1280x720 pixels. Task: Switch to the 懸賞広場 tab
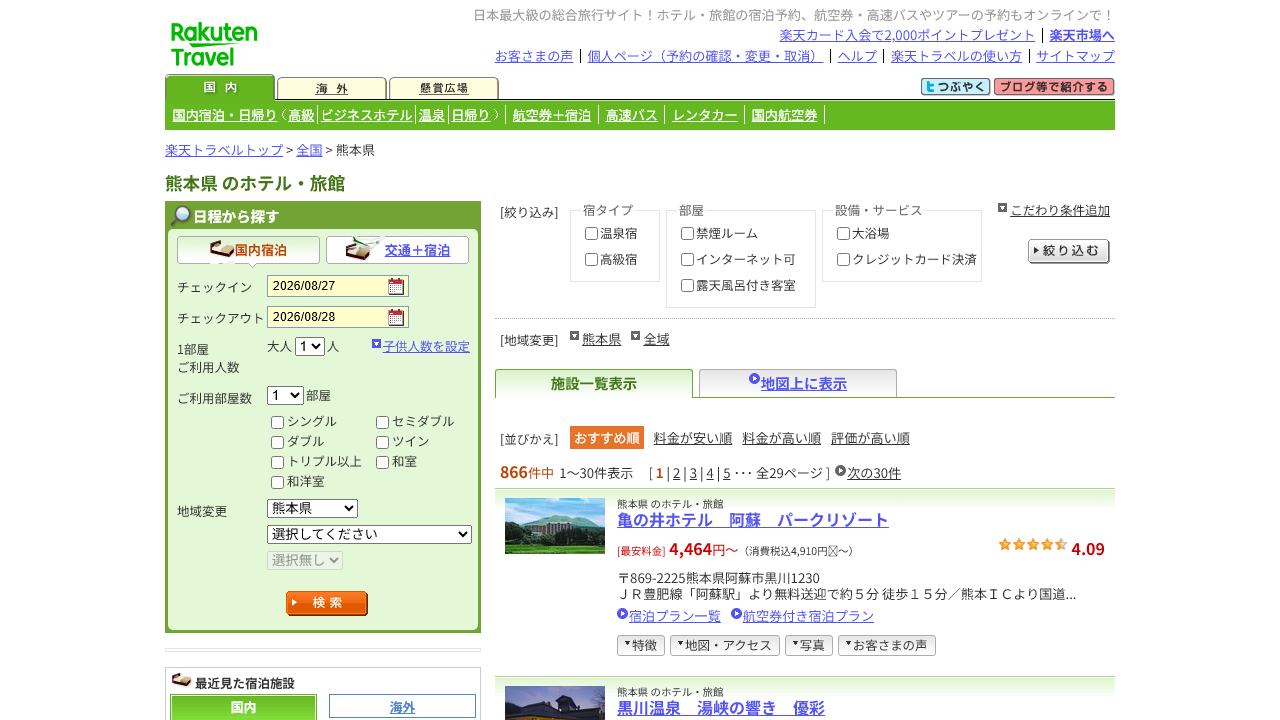[x=444, y=88]
